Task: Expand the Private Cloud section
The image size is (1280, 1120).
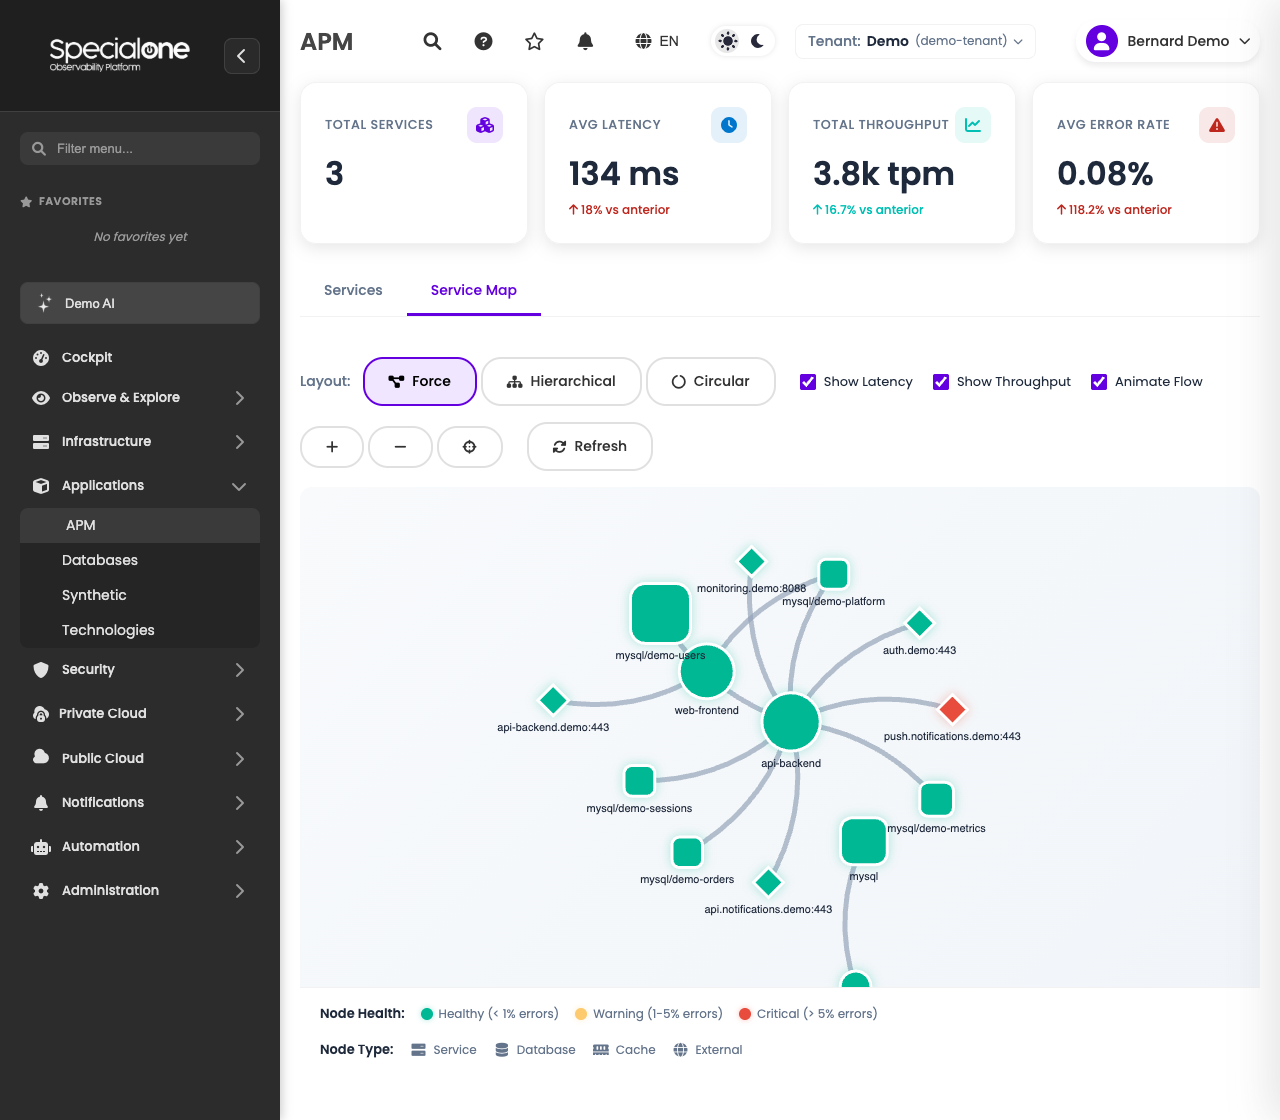Action: click(140, 713)
